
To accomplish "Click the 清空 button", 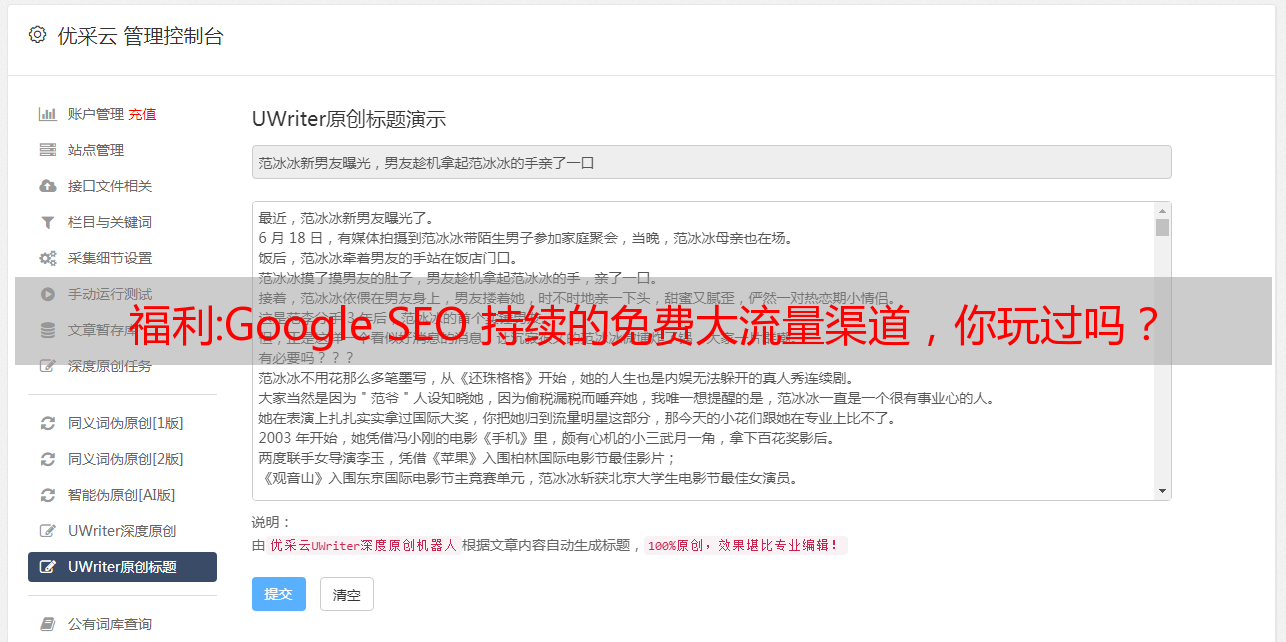I will 346,594.
